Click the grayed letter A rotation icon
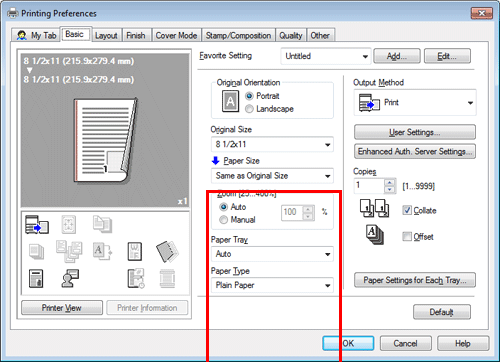 pyautogui.click(x=102, y=251)
